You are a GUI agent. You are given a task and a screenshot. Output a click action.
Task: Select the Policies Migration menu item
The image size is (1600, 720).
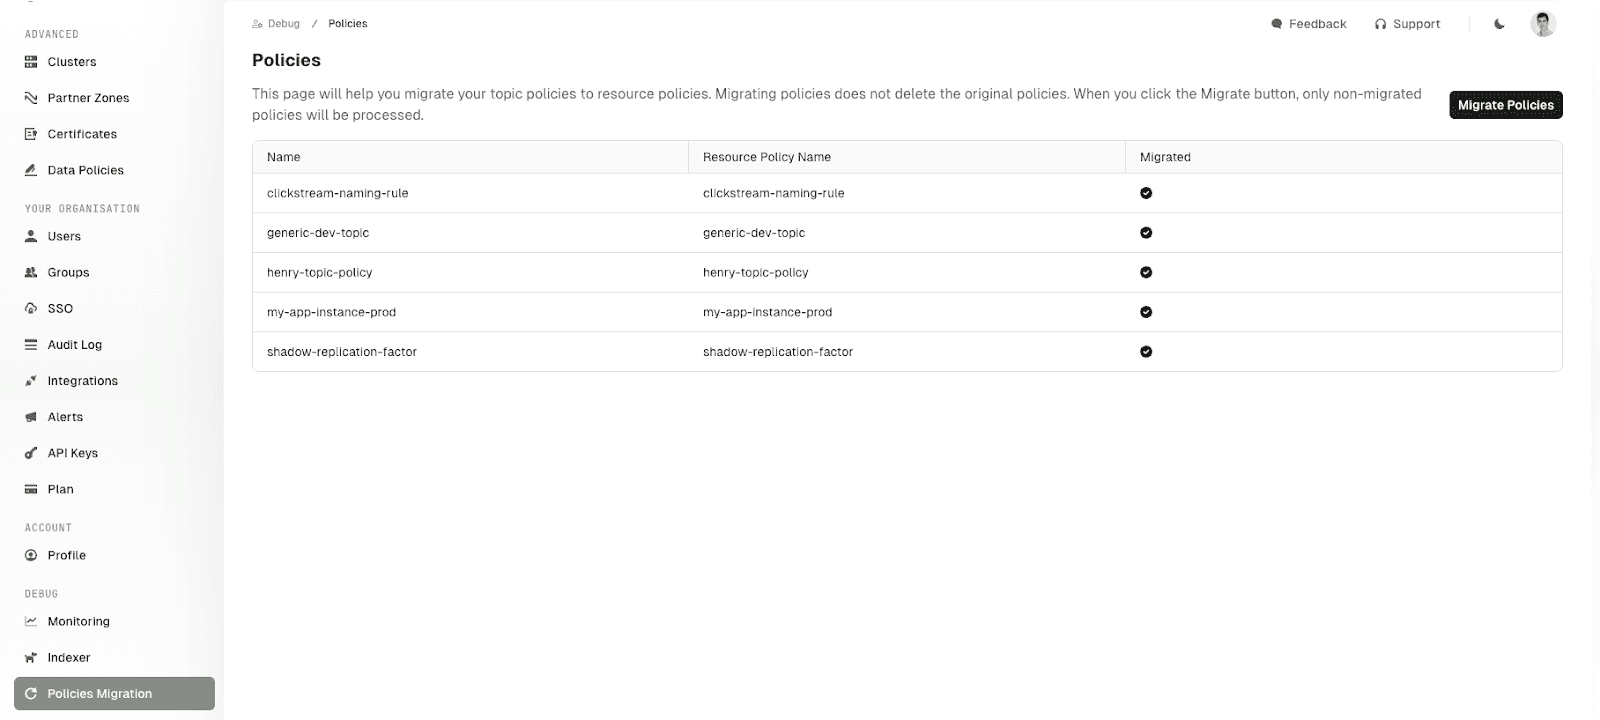tap(114, 694)
